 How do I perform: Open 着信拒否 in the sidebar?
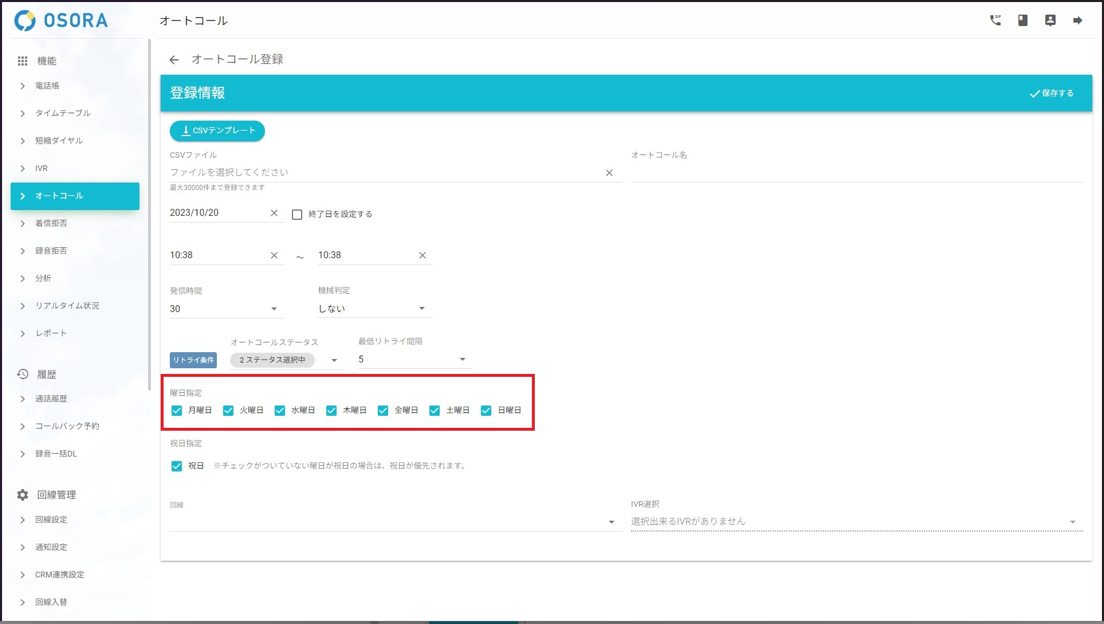tap(75, 223)
